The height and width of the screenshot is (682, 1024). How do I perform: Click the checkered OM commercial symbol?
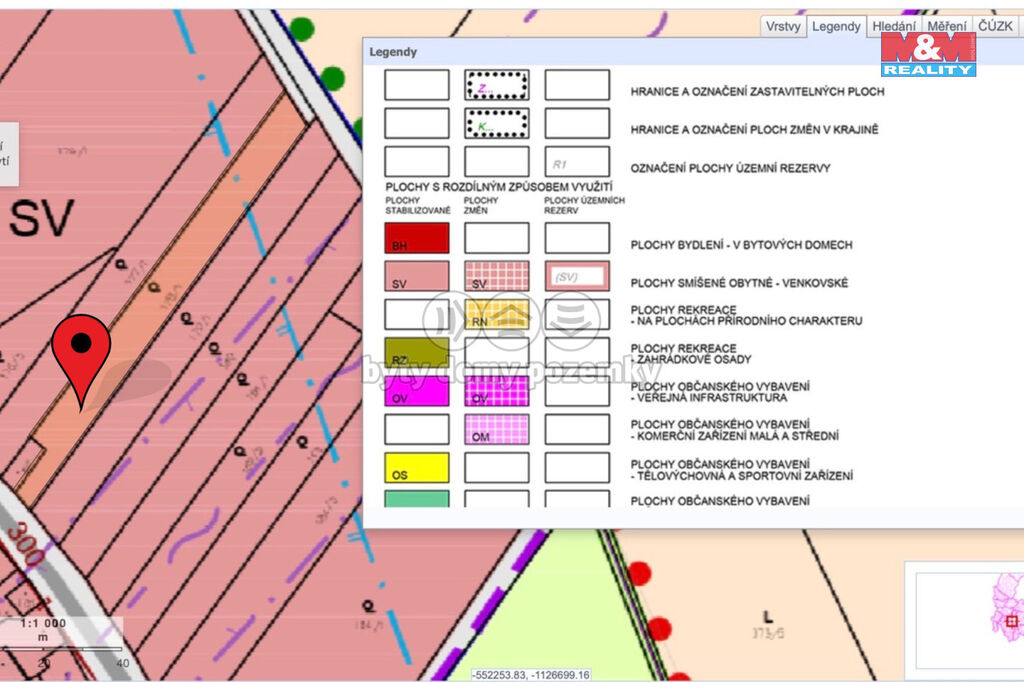(497, 429)
